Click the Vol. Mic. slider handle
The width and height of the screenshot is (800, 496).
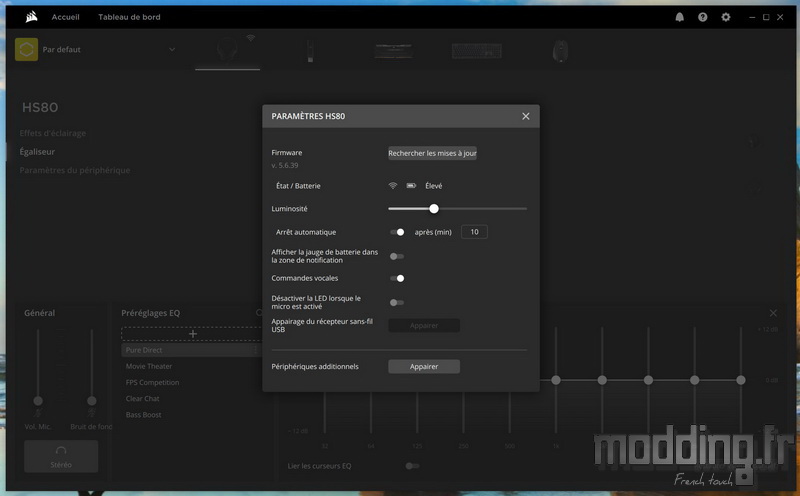(38, 401)
